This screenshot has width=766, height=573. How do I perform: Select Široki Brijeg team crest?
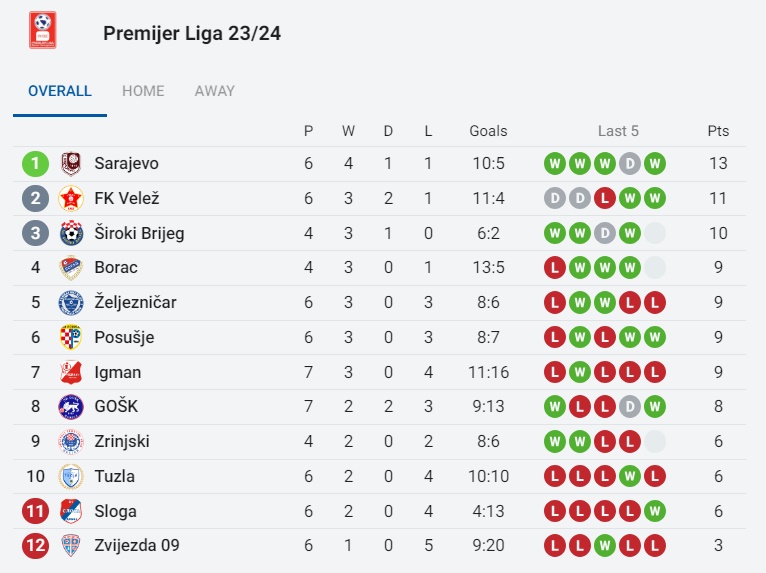coord(71,233)
